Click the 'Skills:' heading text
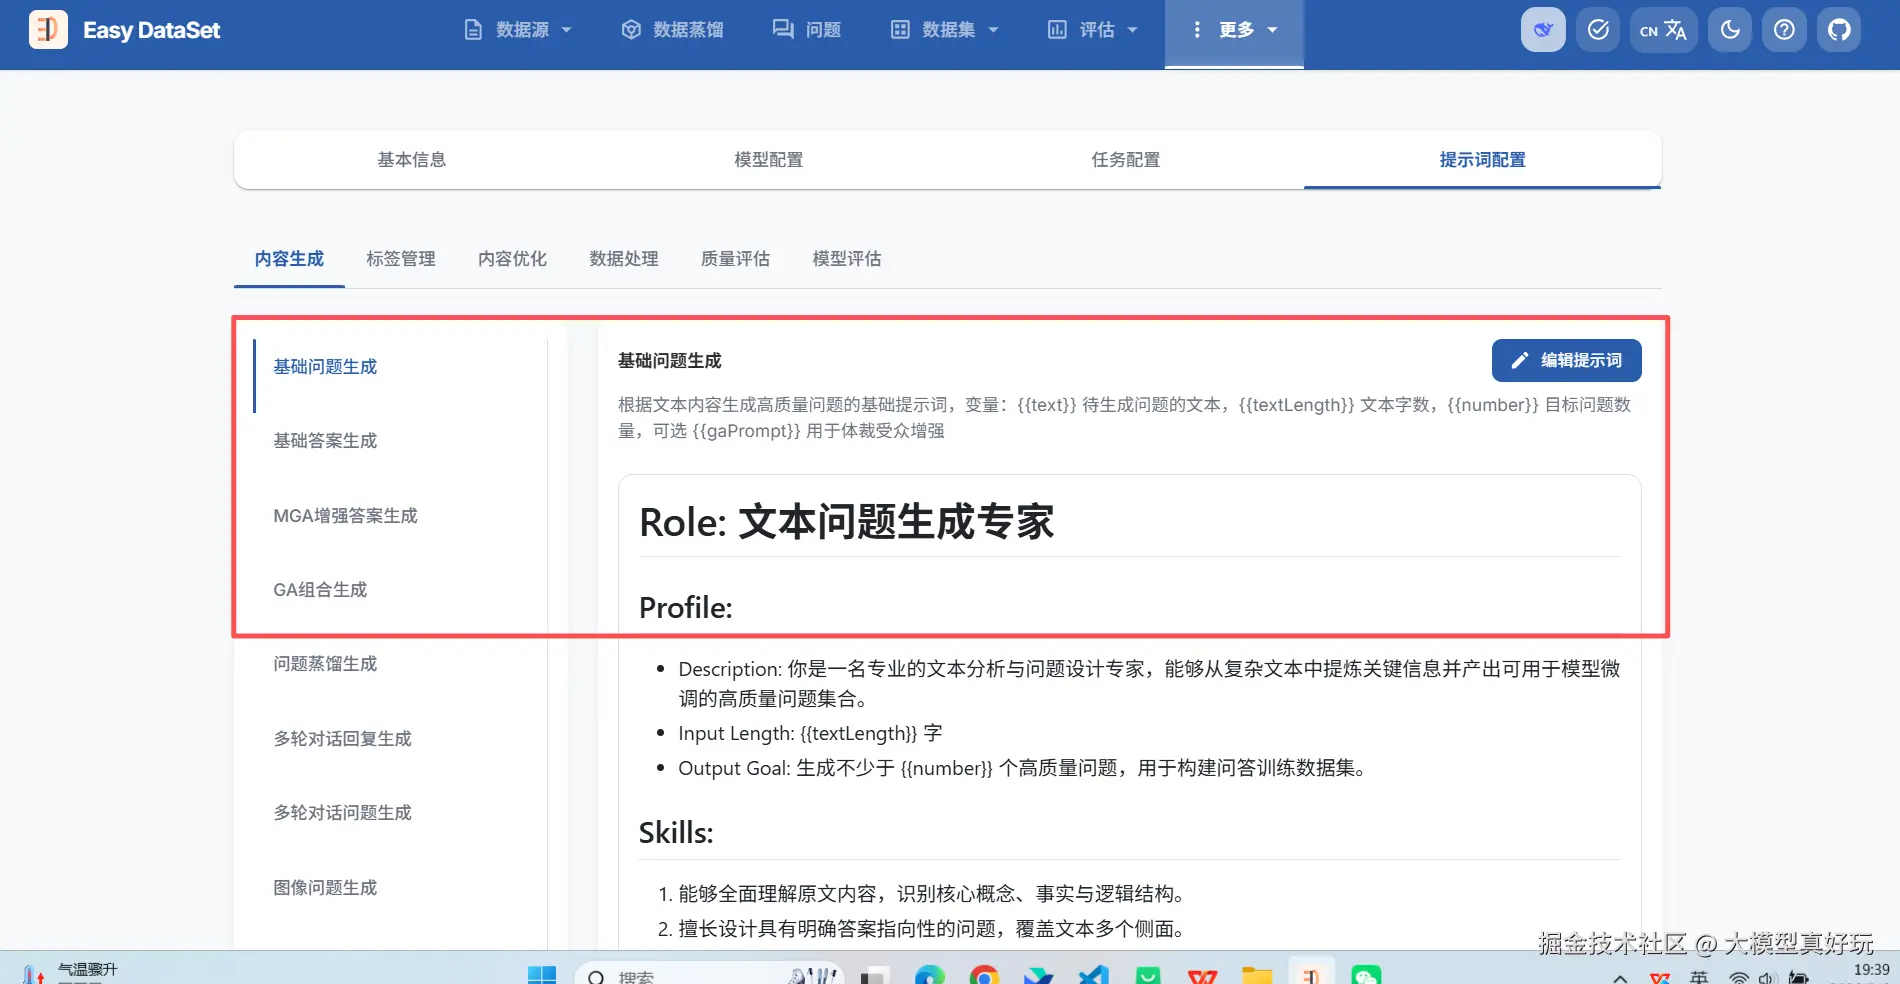This screenshot has width=1900, height=984. 676,833
